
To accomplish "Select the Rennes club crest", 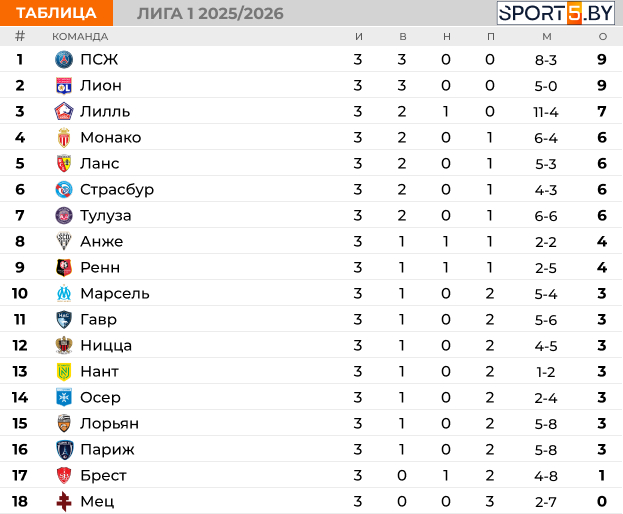I will coord(64,267).
